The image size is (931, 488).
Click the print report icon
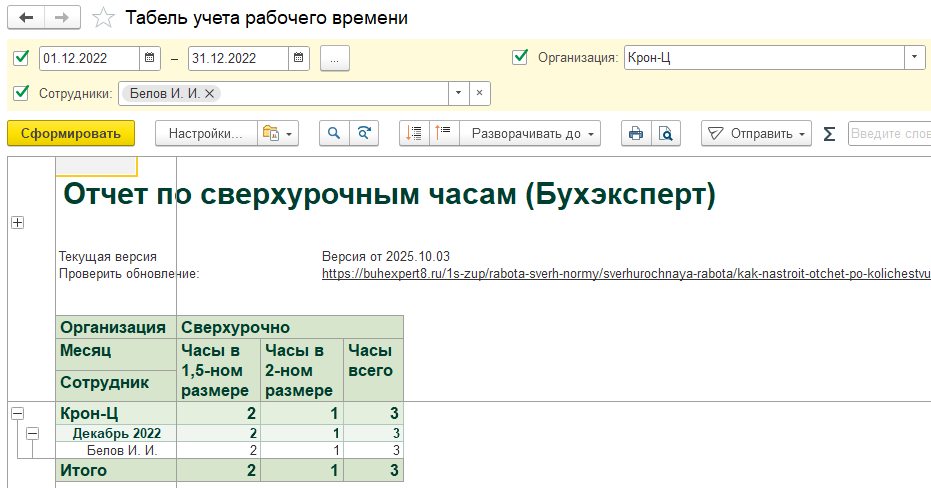(634, 133)
